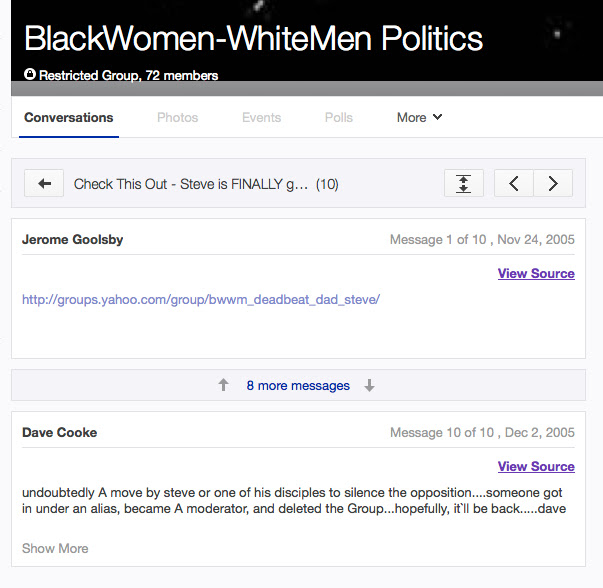Click the lock icon next to Restricted Group
The height and width of the screenshot is (588, 603).
coord(30,74)
